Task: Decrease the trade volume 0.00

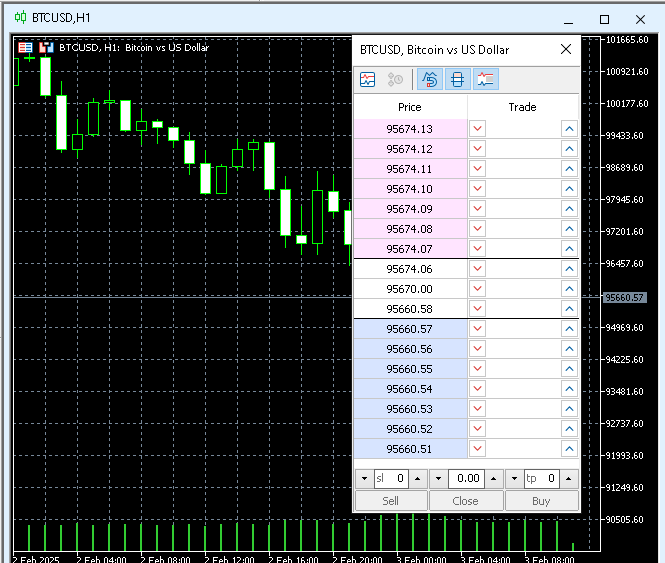Action: point(439,479)
